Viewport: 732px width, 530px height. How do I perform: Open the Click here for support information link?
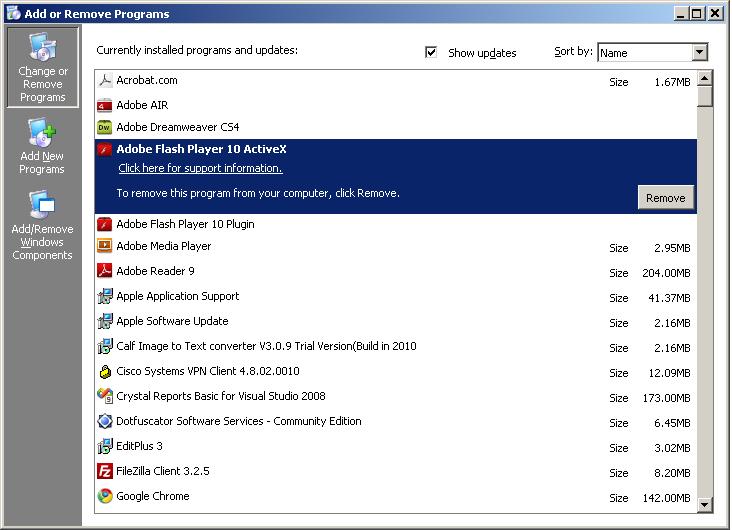pyautogui.click(x=200, y=168)
